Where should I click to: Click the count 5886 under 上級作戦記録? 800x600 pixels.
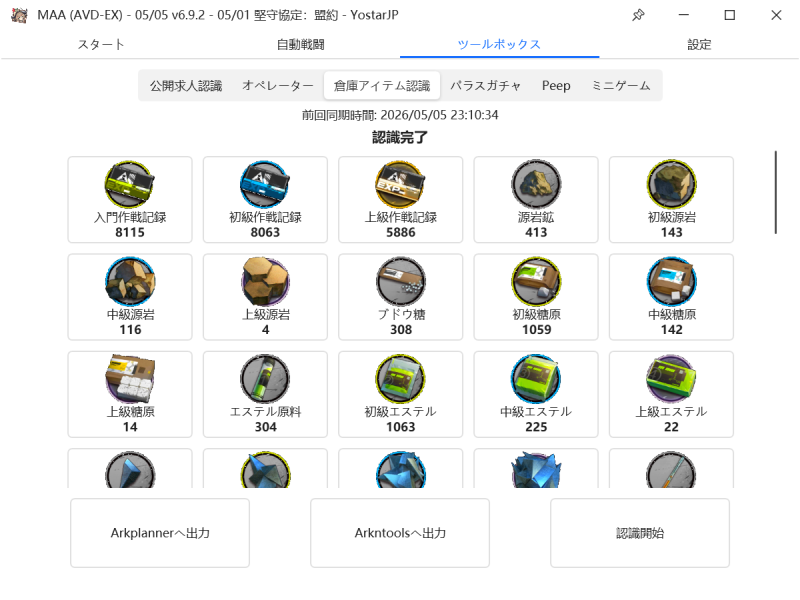[401, 233]
